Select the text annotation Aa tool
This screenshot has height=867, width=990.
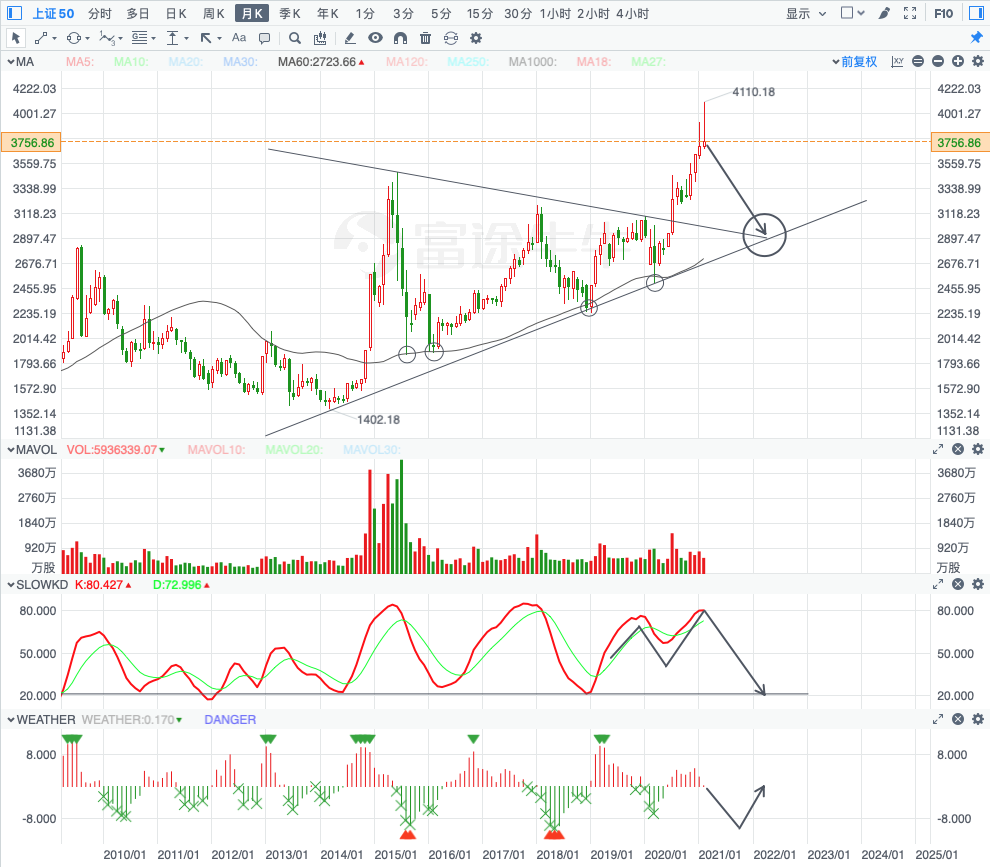(x=239, y=38)
